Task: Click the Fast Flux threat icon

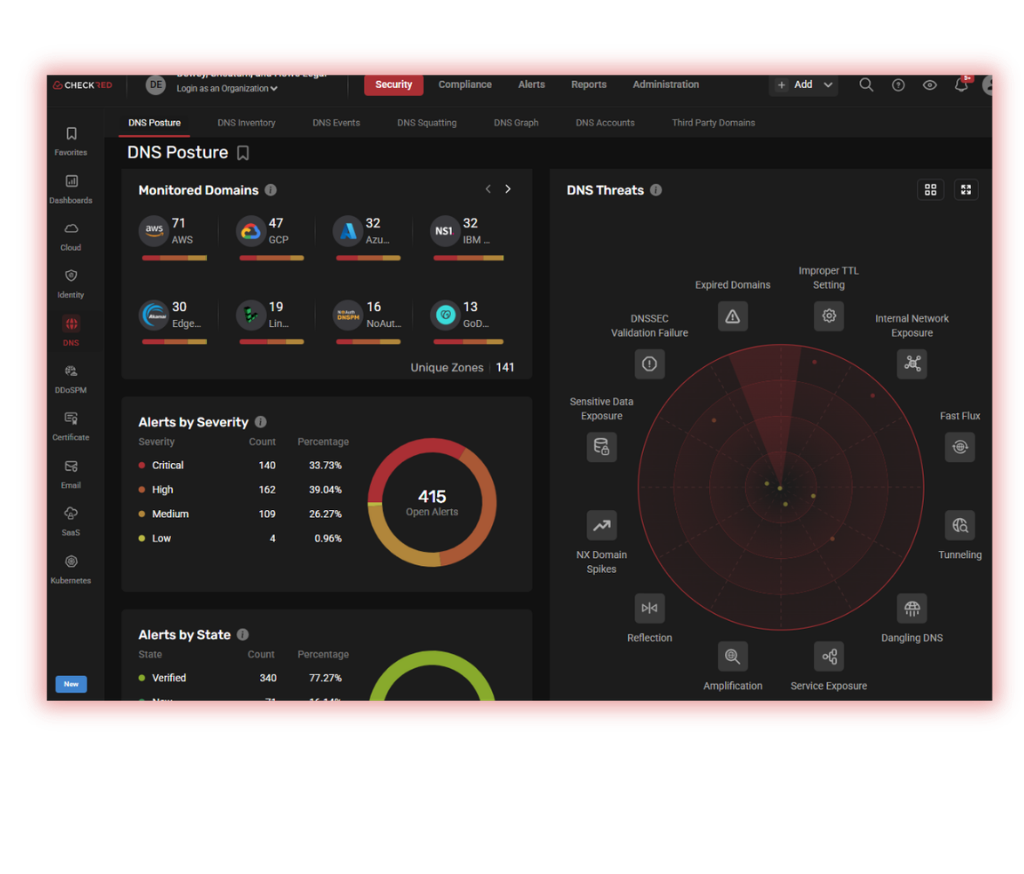Action: tap(959, 447)
